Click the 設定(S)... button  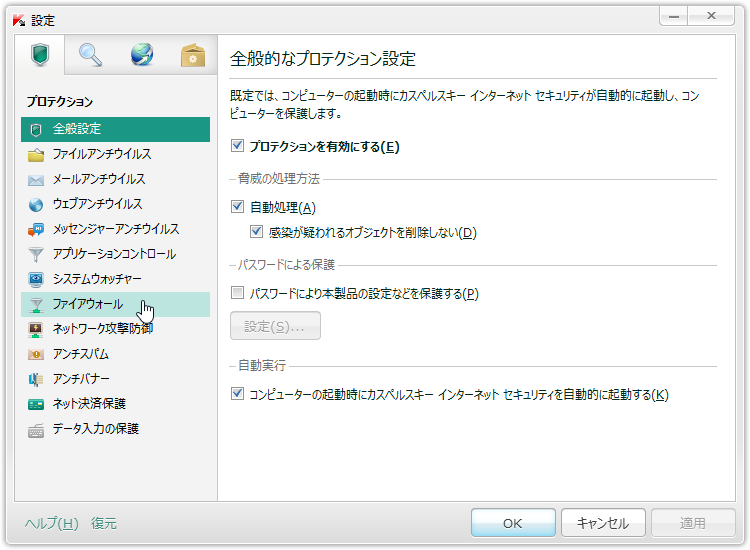tap(275, 326)
